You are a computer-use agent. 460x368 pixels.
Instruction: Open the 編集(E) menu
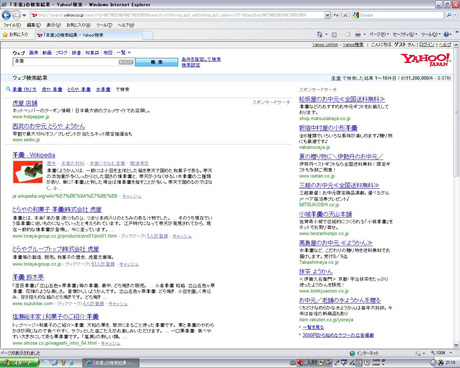coord(33,25)
